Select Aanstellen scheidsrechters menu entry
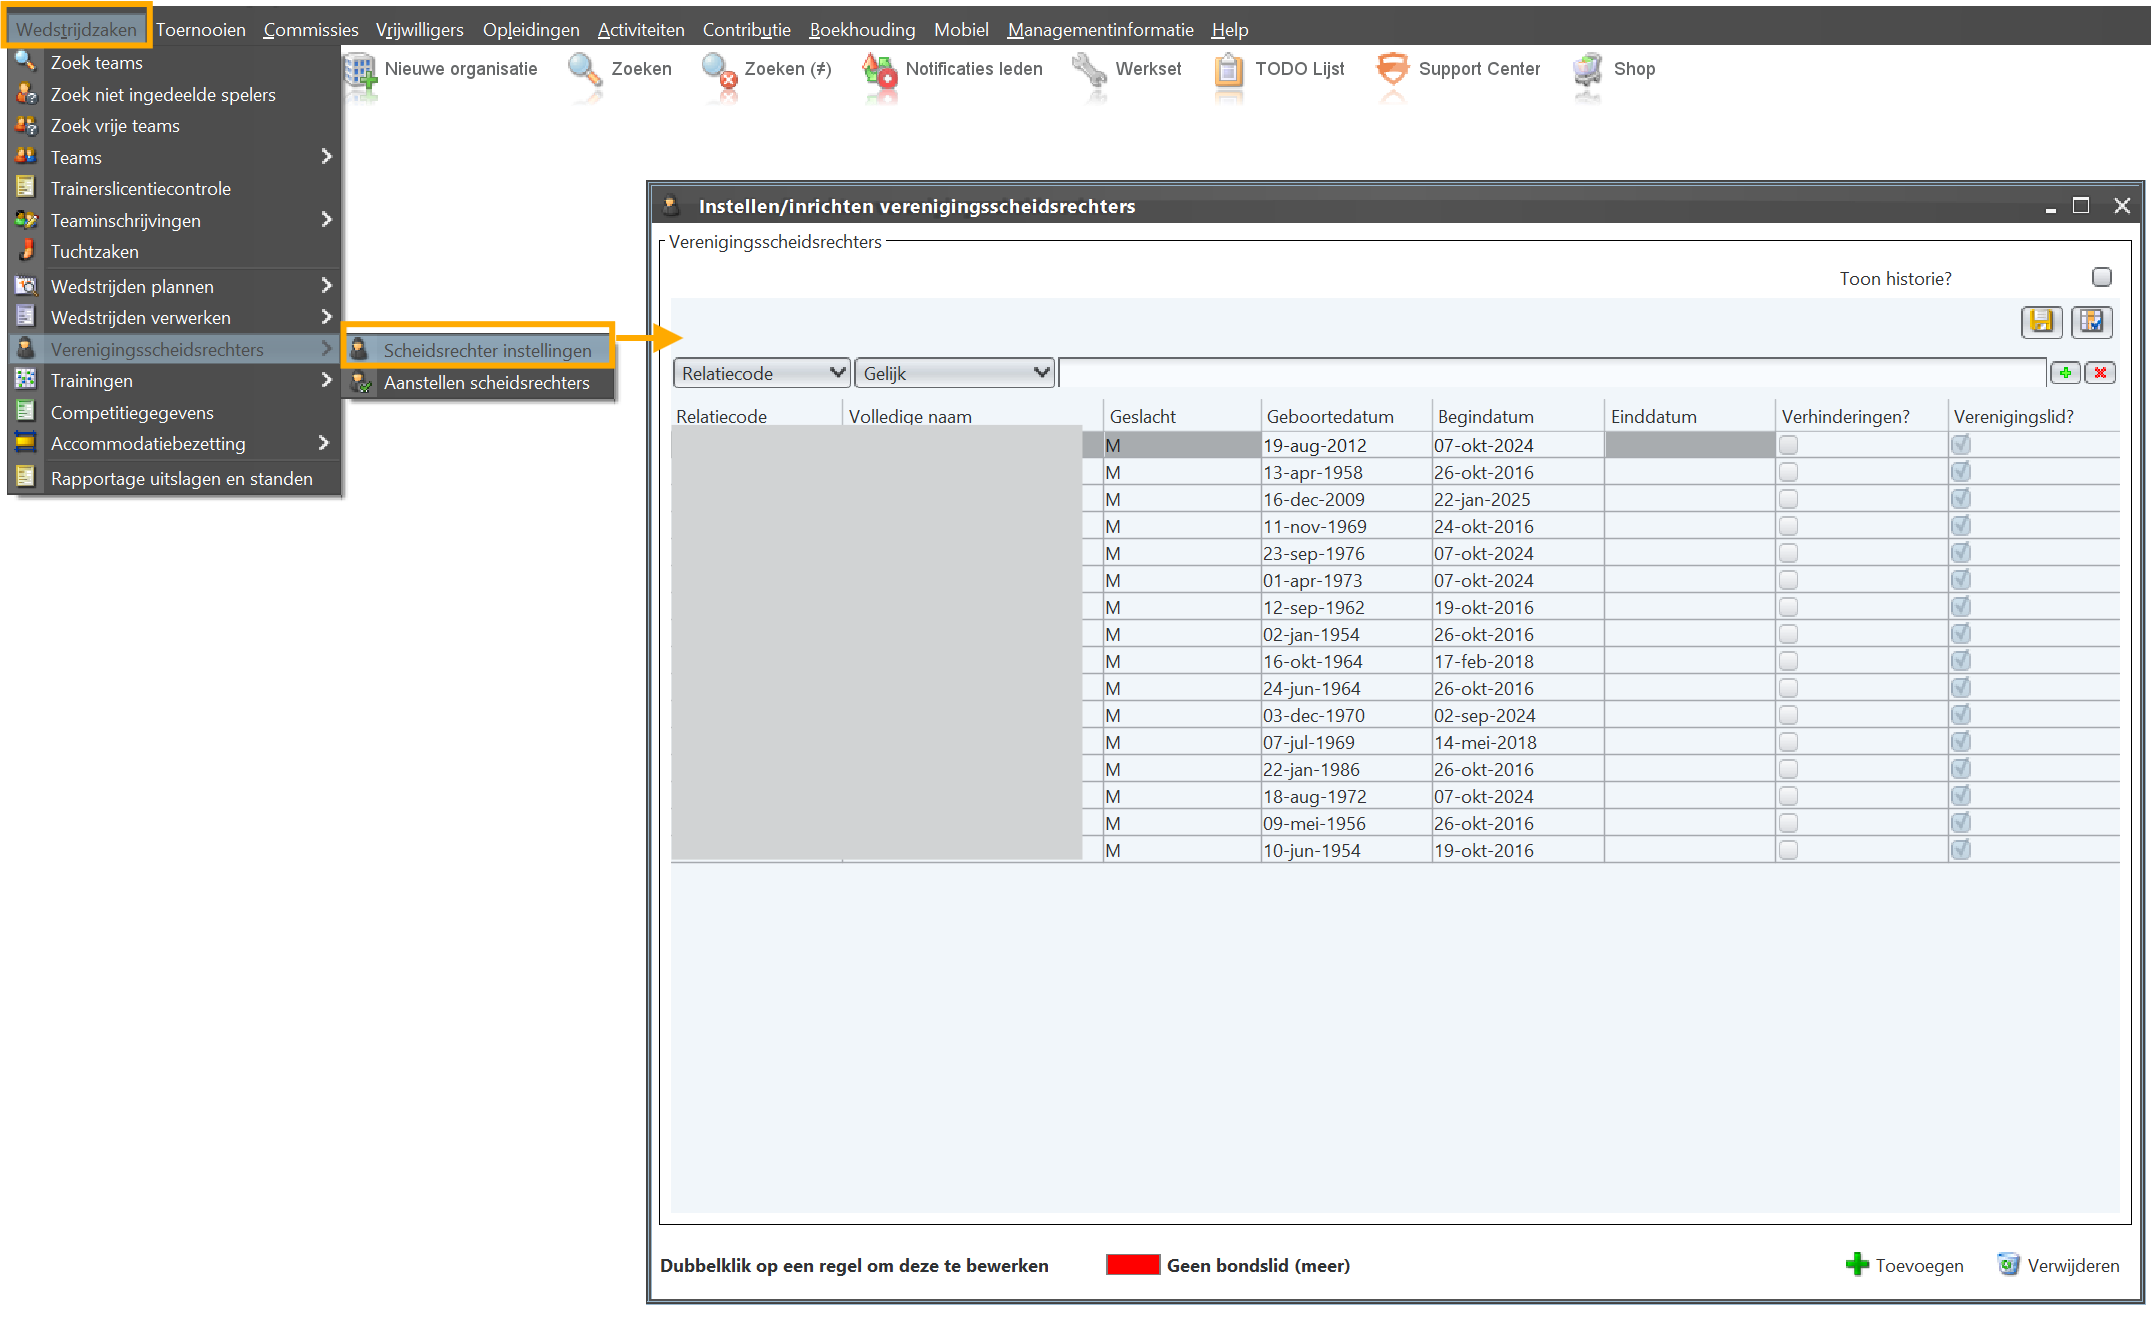This screenshot has width=2151, height=1318. [x=486, y=383]
